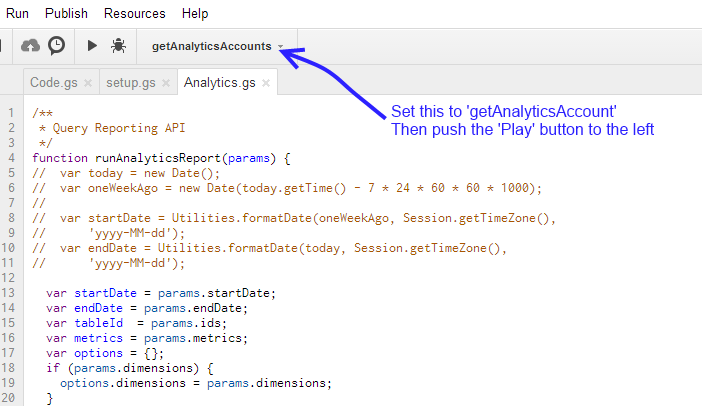Click the cloud upload deploy icon
The width and height of the screenshot is (702, 406).
click(x=30, y=46)
